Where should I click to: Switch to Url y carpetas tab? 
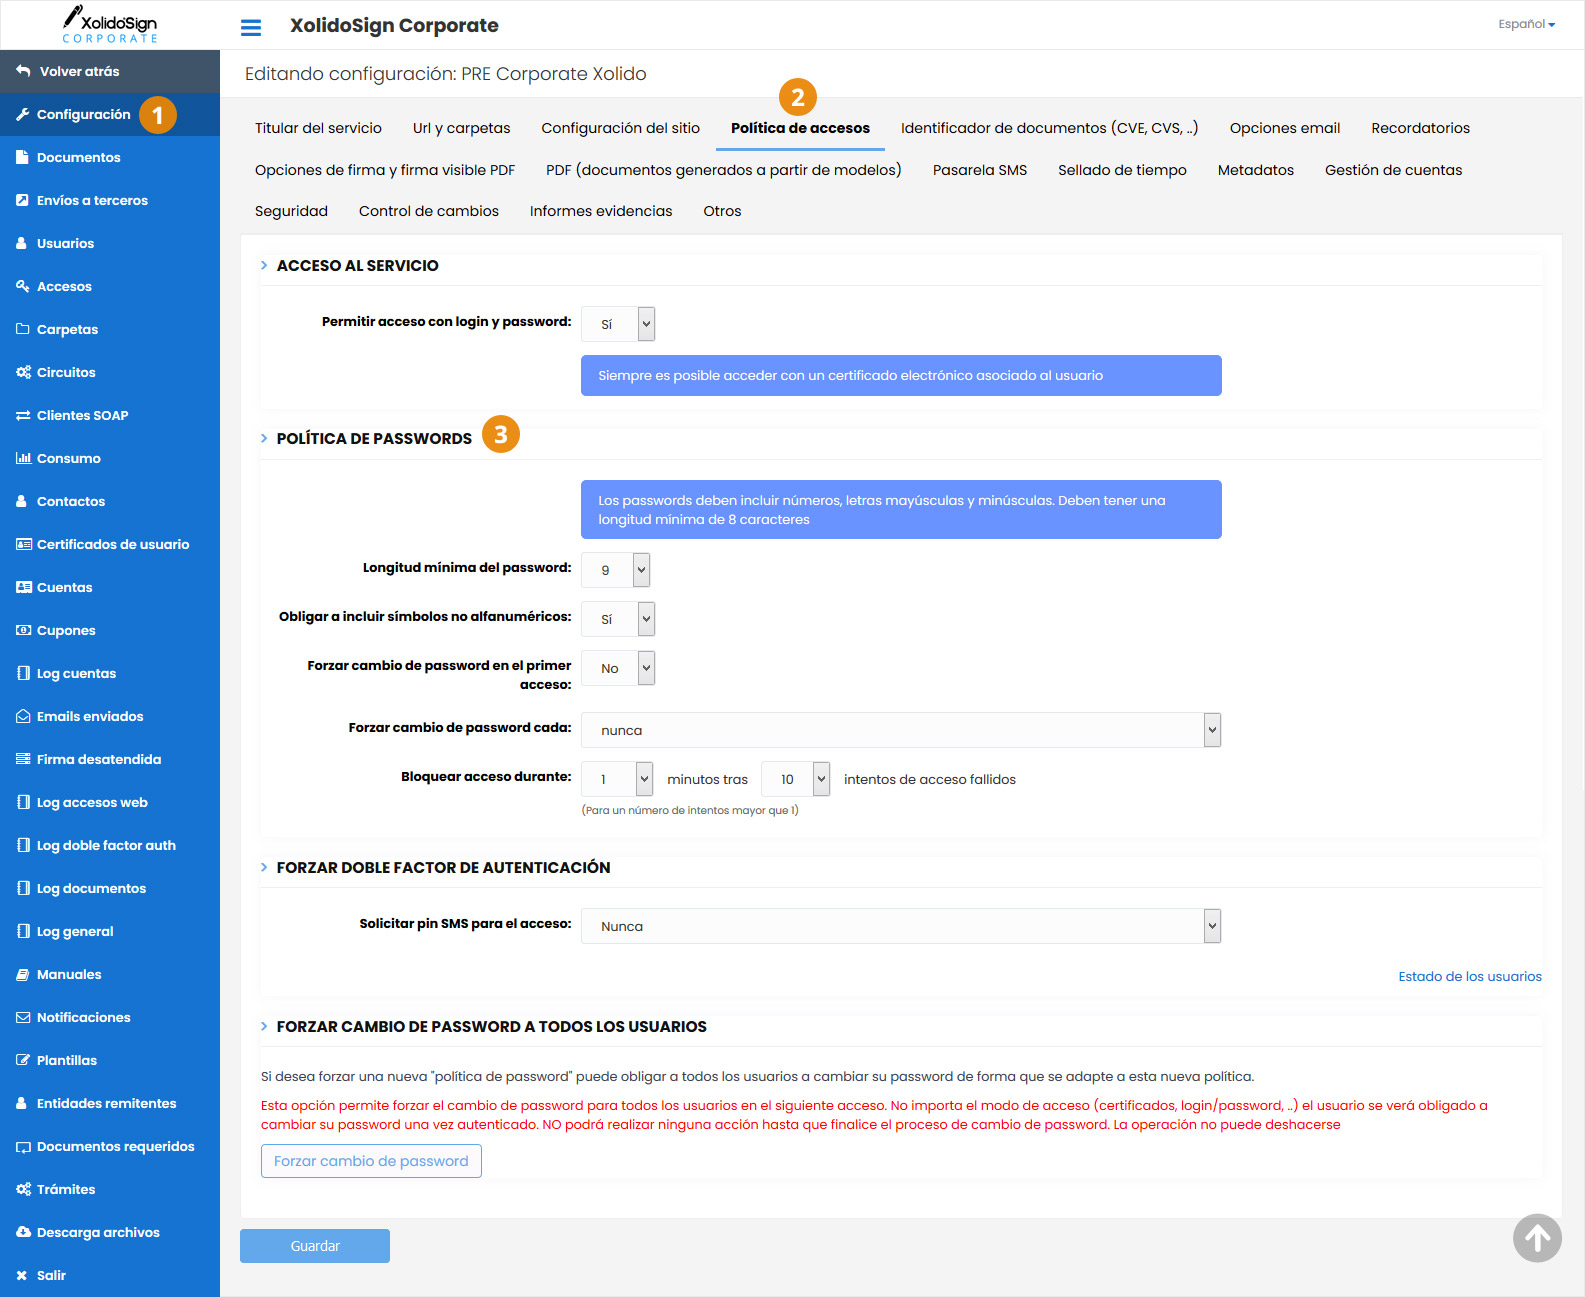(x=461, y=128)
